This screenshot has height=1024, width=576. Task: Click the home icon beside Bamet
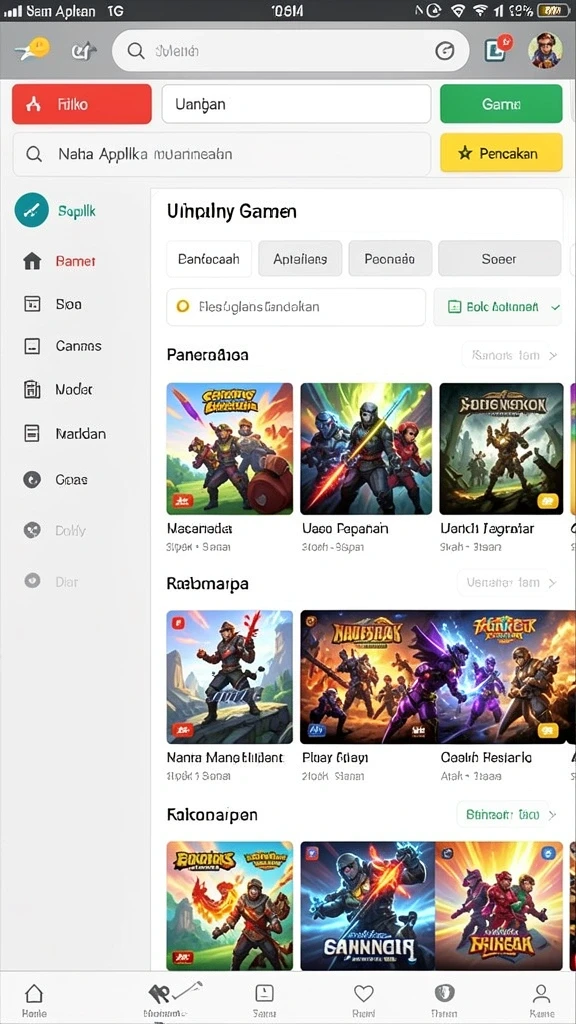pos(32,261)
